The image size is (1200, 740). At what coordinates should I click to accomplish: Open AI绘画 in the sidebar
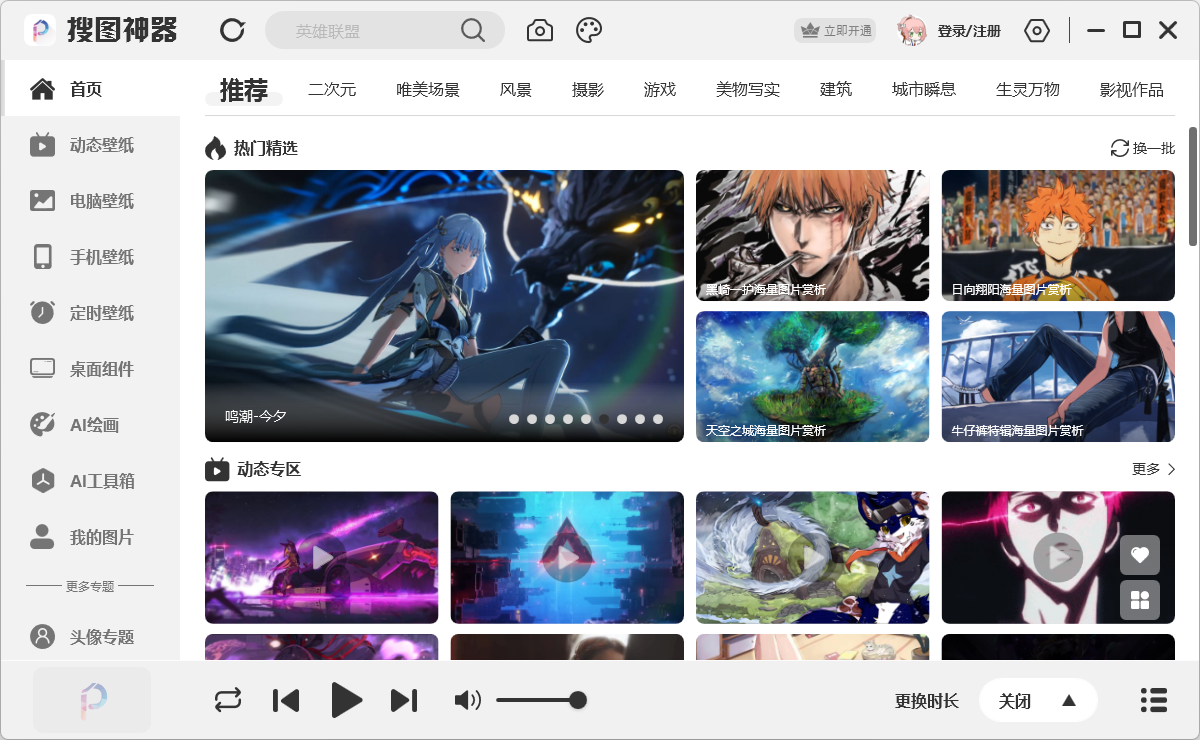90,425
